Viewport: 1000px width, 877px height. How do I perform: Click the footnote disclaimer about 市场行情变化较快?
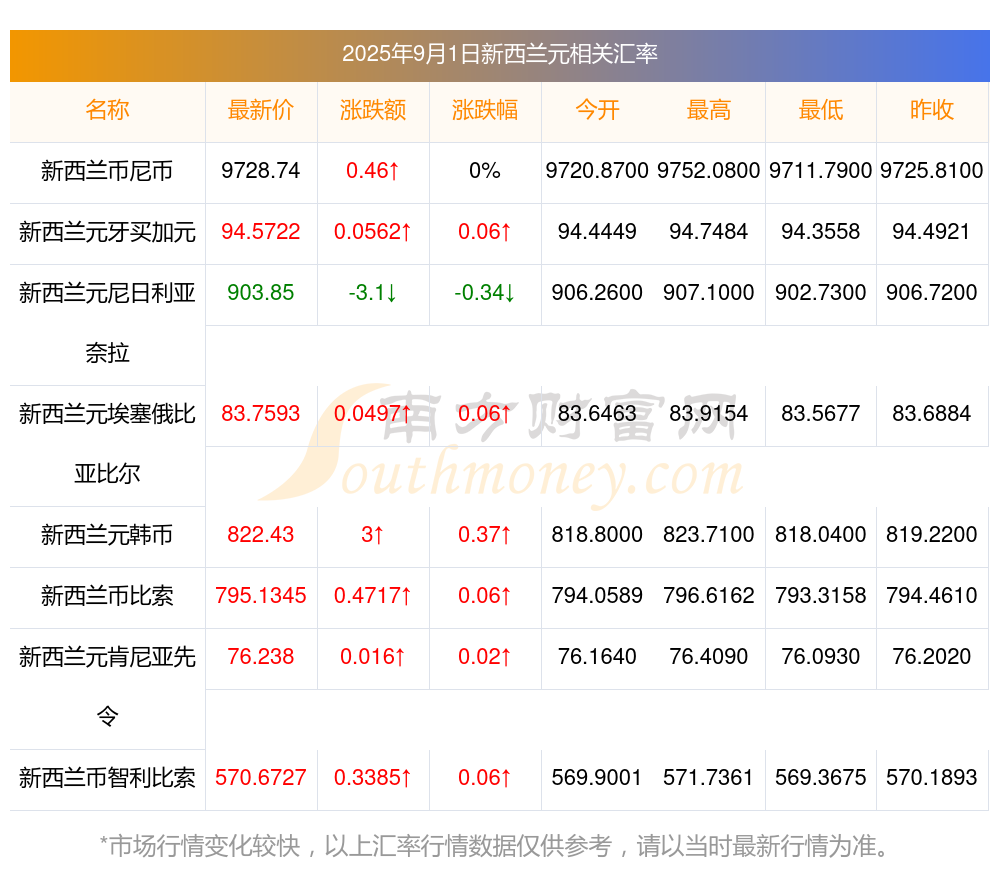[x=494, y=846]
